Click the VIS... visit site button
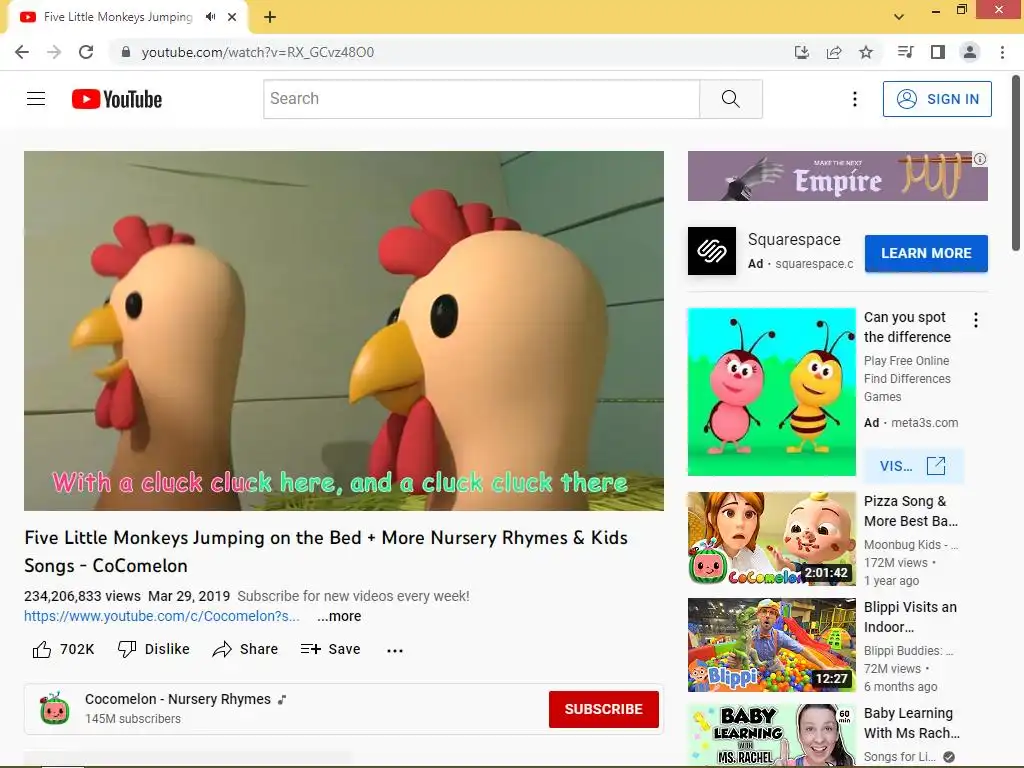This screenshot has width=1024, height=768. (x=912, y=466)
